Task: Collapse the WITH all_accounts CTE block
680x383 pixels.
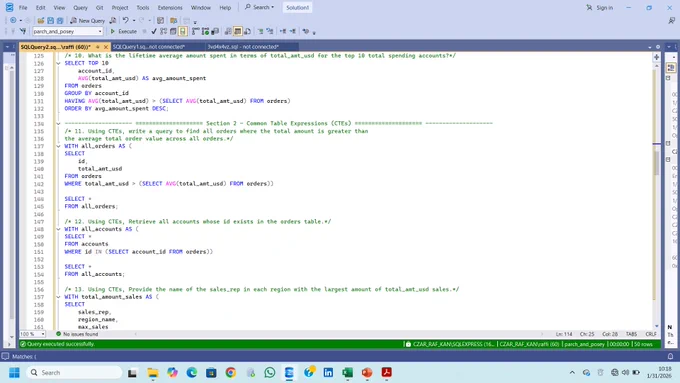Action: coord(58,229)
